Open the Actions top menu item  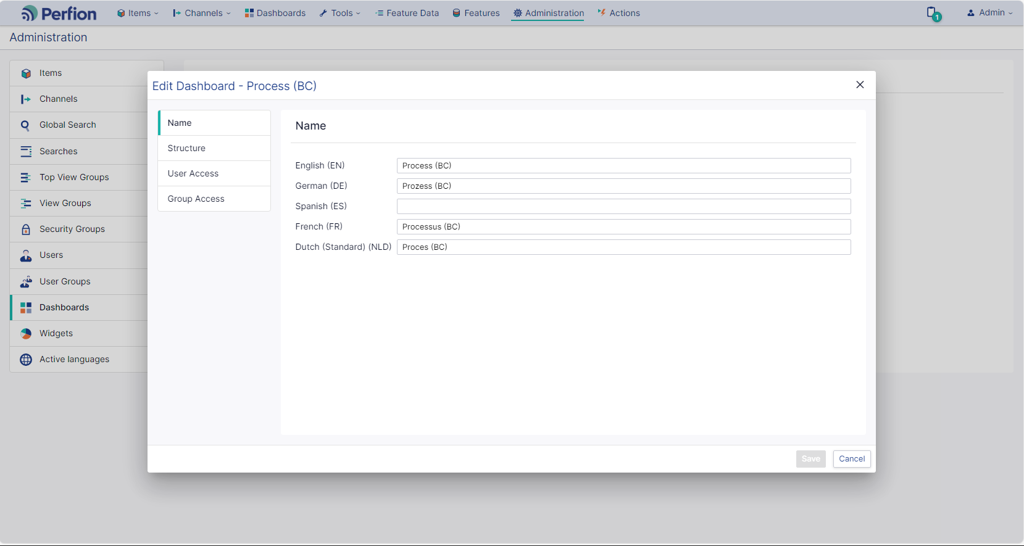tap(618, 13)
